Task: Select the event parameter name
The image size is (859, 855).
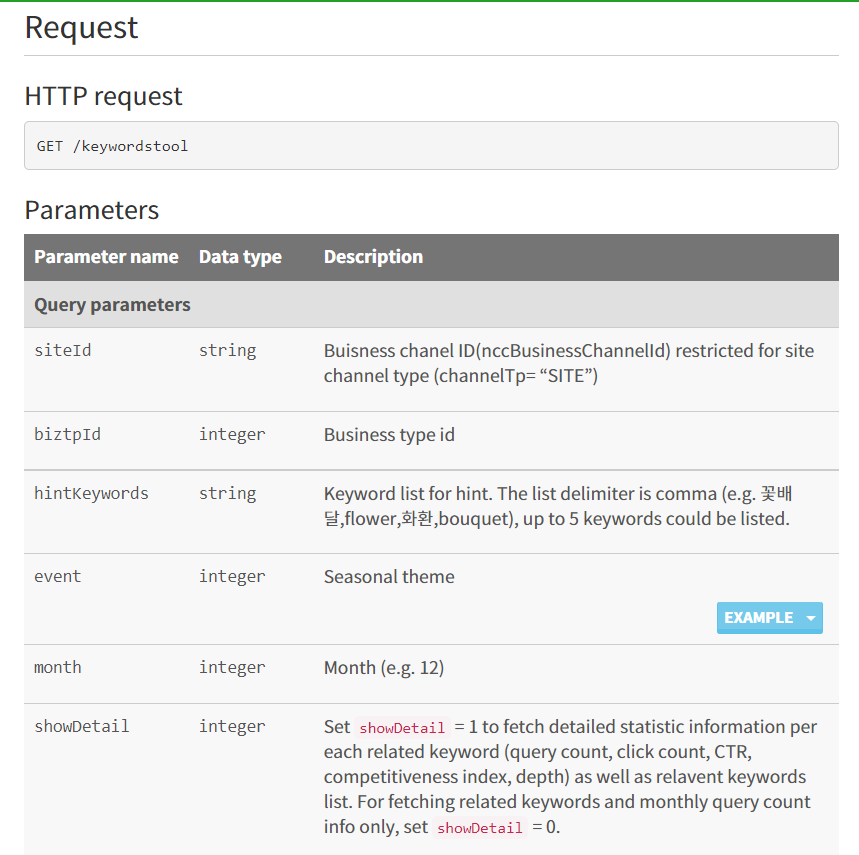Action: pos(58,577)
